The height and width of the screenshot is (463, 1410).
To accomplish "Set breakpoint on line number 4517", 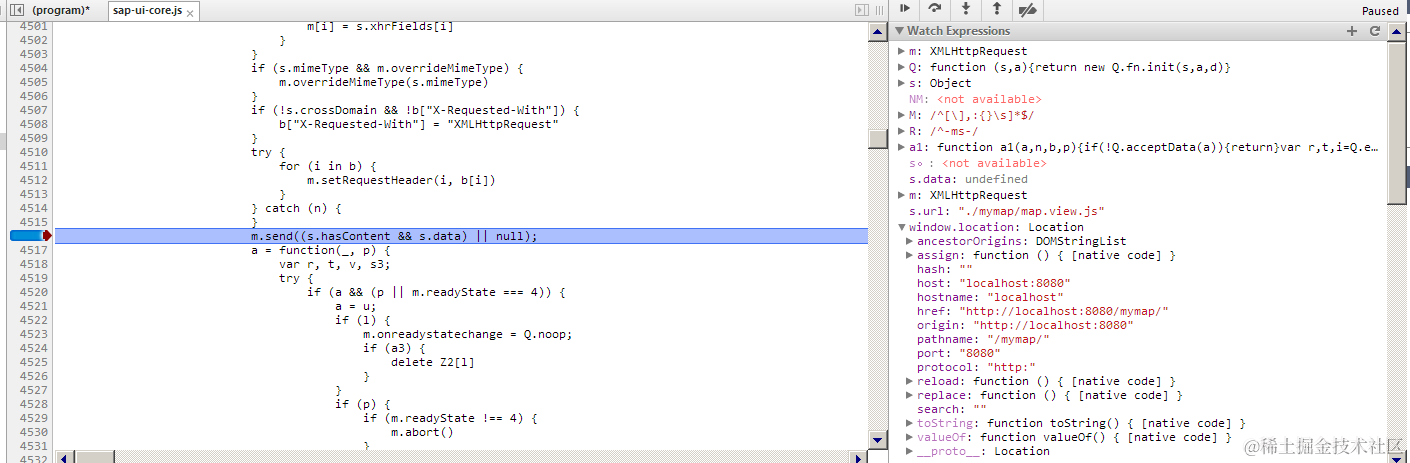I will (x=32, y=250).
